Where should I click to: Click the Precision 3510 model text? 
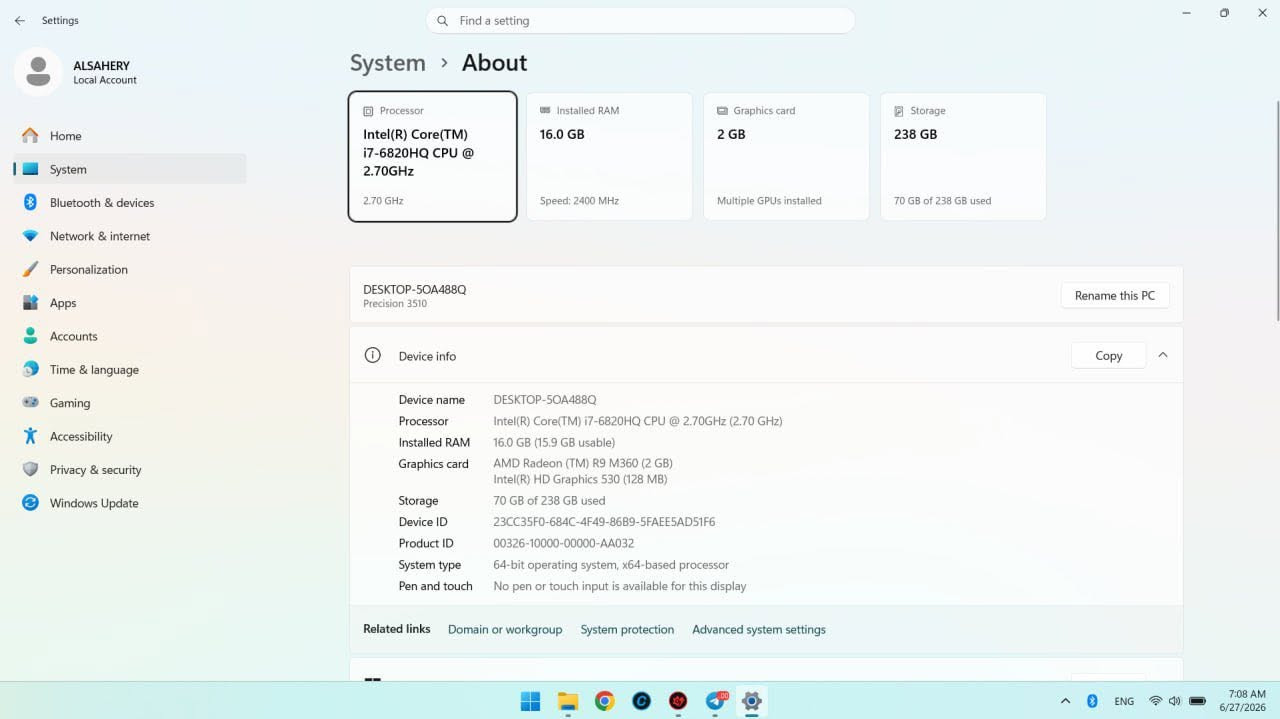[395, 304]
